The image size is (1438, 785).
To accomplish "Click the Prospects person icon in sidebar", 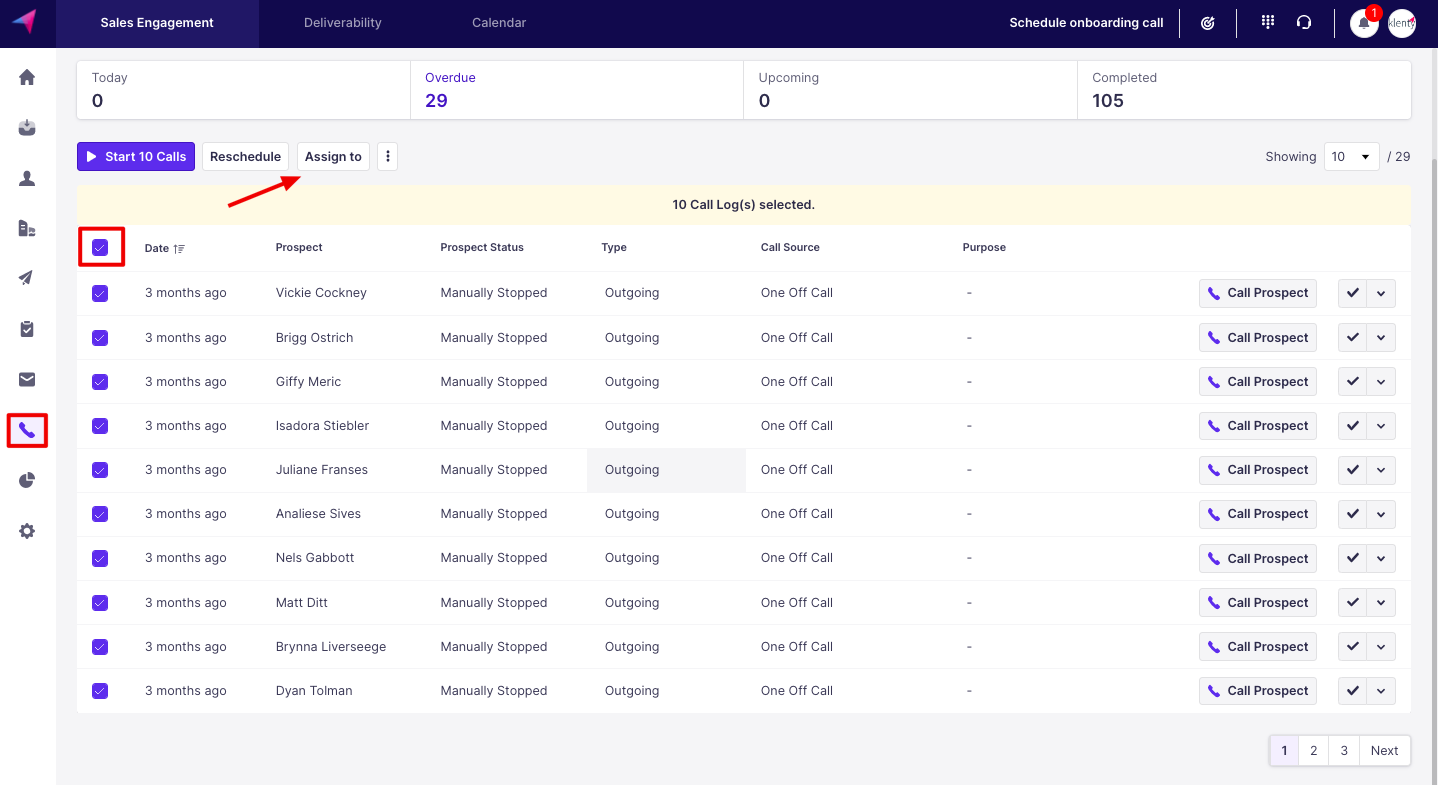I will (x=27, y=178).
